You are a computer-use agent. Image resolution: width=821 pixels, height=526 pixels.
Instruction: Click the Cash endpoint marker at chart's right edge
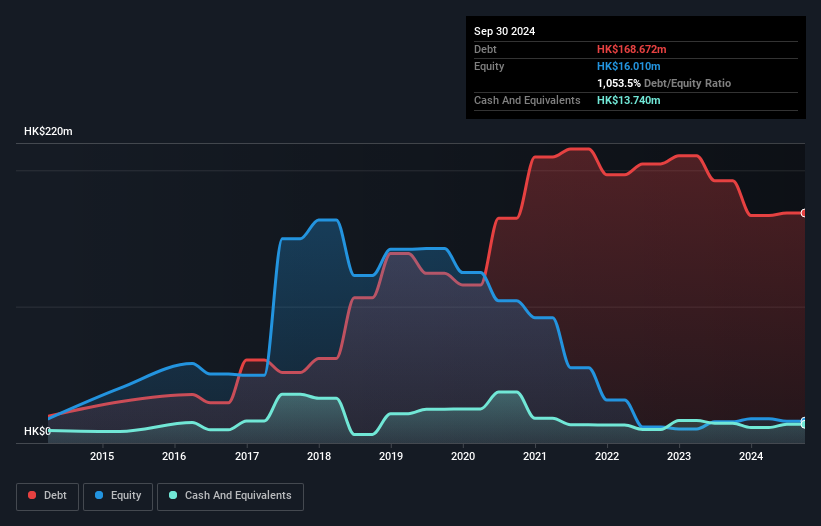pyautogui.click(x=804, y=424)
